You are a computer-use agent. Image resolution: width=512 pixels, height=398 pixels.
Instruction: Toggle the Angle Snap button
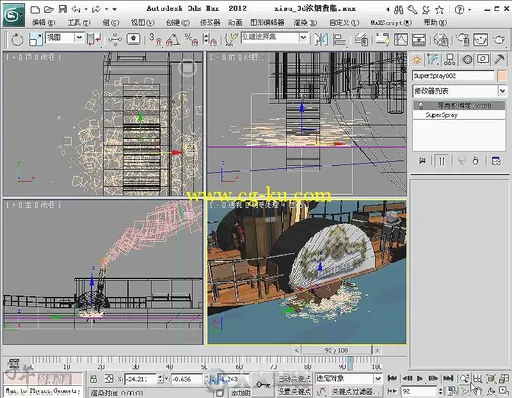173,39
